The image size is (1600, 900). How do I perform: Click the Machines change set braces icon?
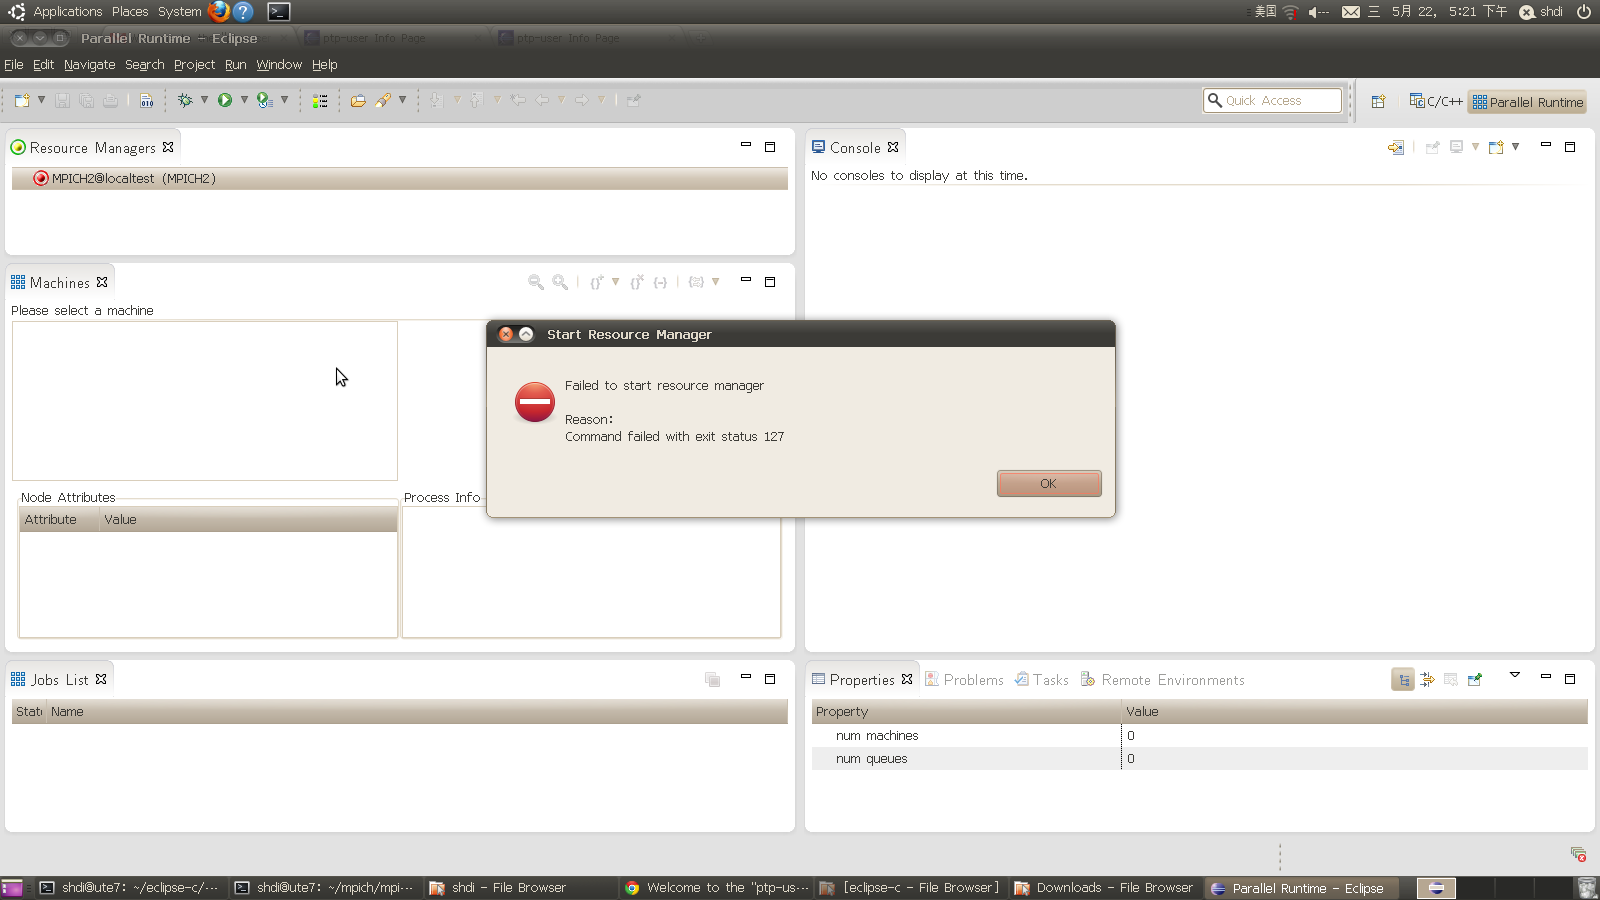click(697, 283)
